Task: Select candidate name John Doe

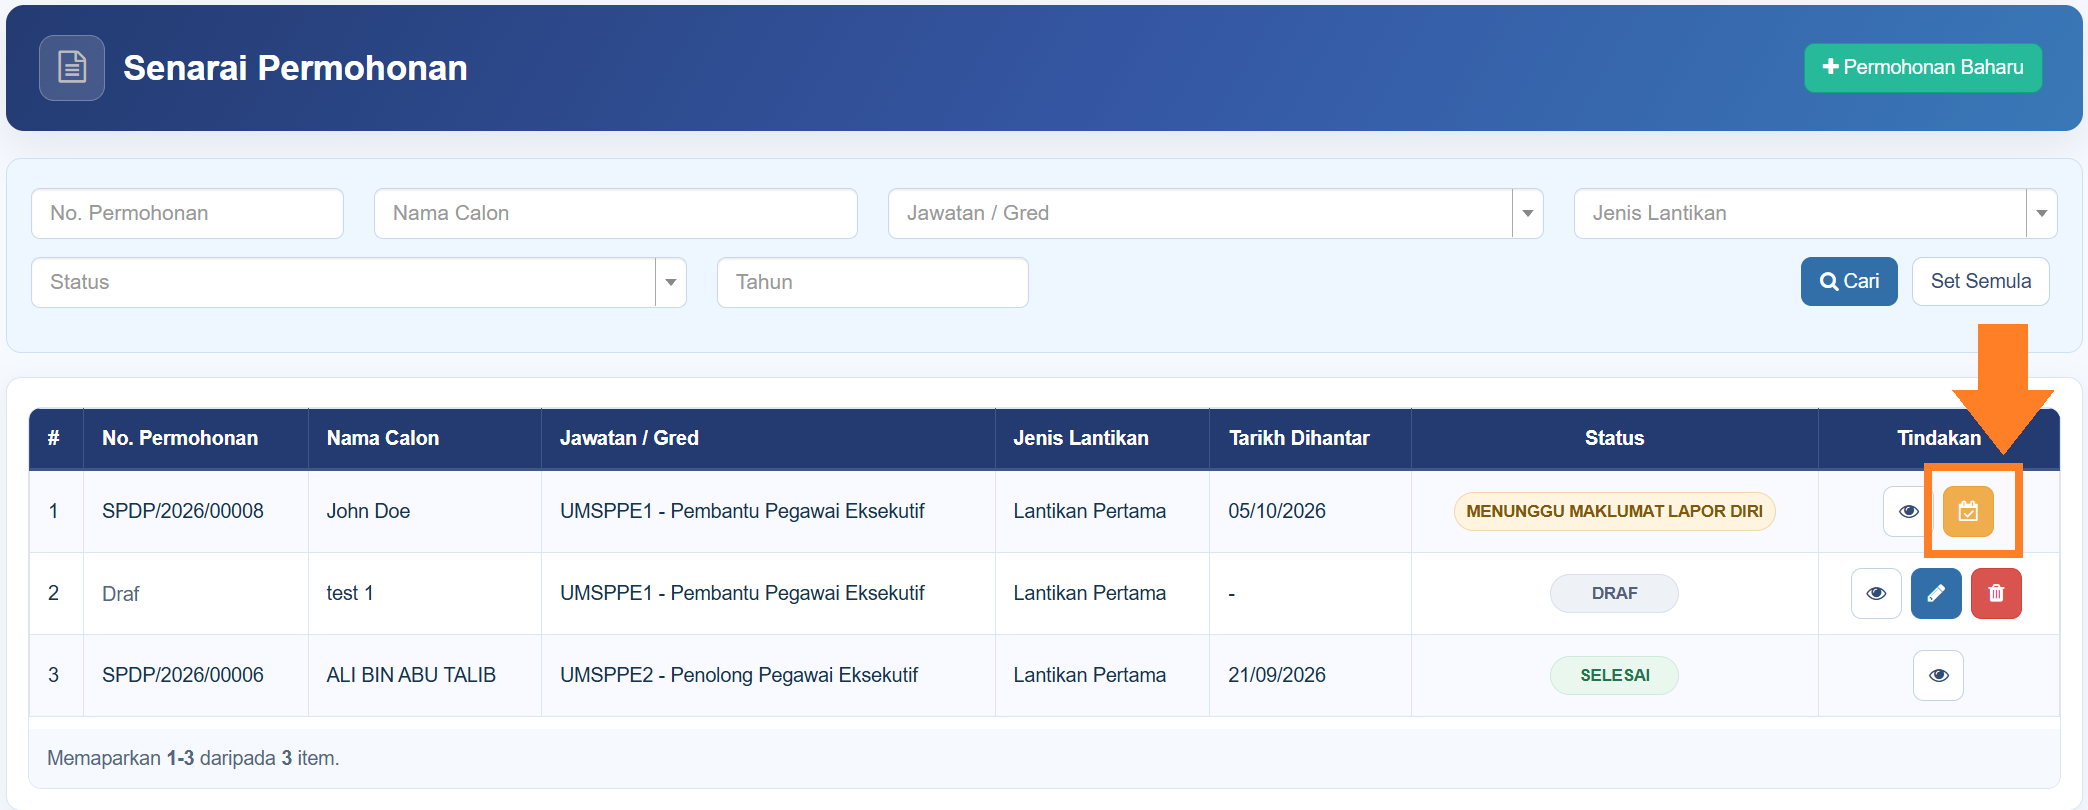Action: [x=368, y=511]
